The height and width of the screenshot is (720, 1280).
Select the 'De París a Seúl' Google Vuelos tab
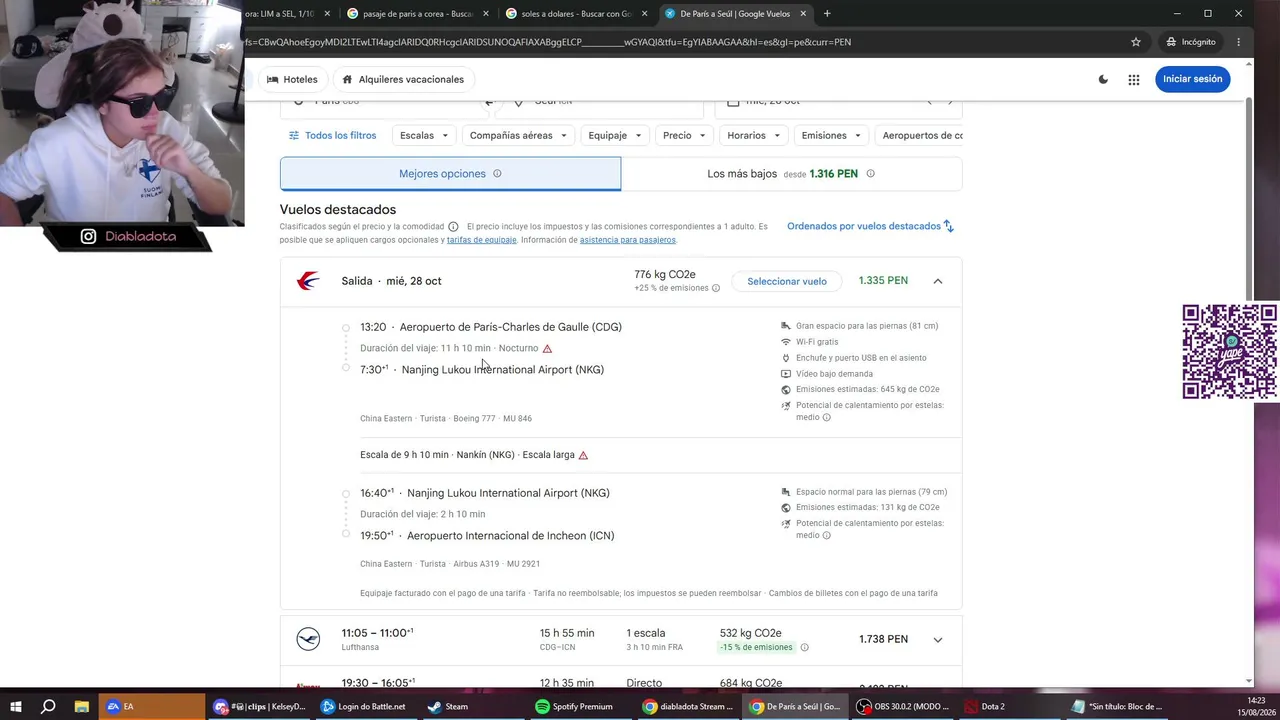[x=734, y=14]
